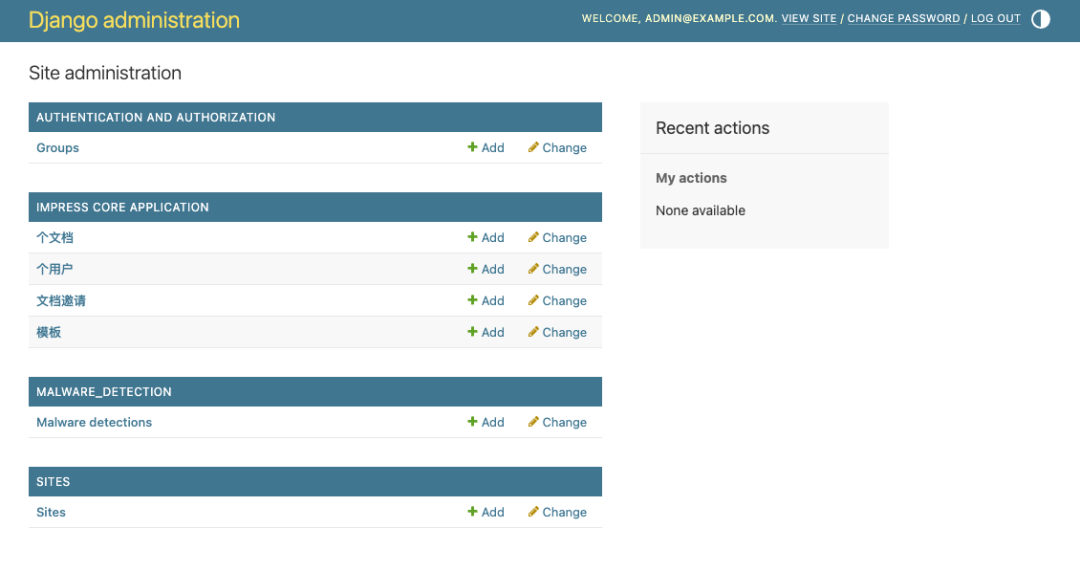Open the SITES section header
The height and width of the screenshot is (572, 1080).
click(x=53, y=482)
